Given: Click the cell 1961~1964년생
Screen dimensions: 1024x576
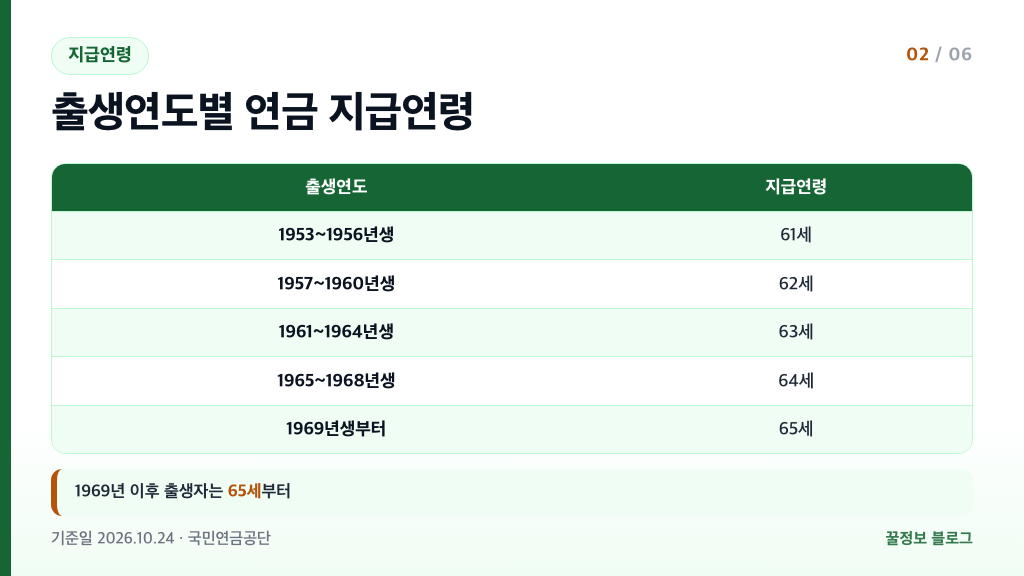Looking at the screenshot, I should (x=336, y=332).
